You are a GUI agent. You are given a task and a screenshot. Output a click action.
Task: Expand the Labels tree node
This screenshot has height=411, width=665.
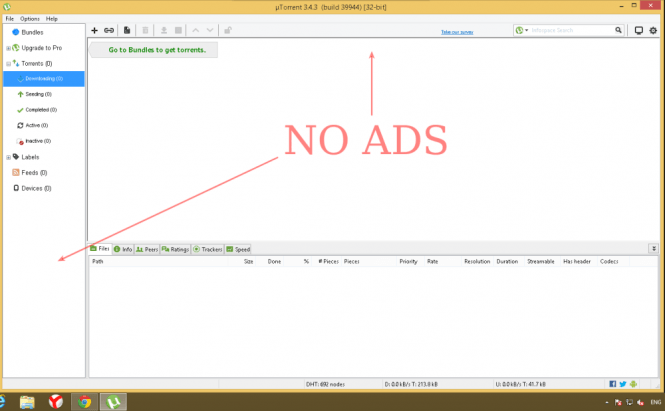click(8, 157)
